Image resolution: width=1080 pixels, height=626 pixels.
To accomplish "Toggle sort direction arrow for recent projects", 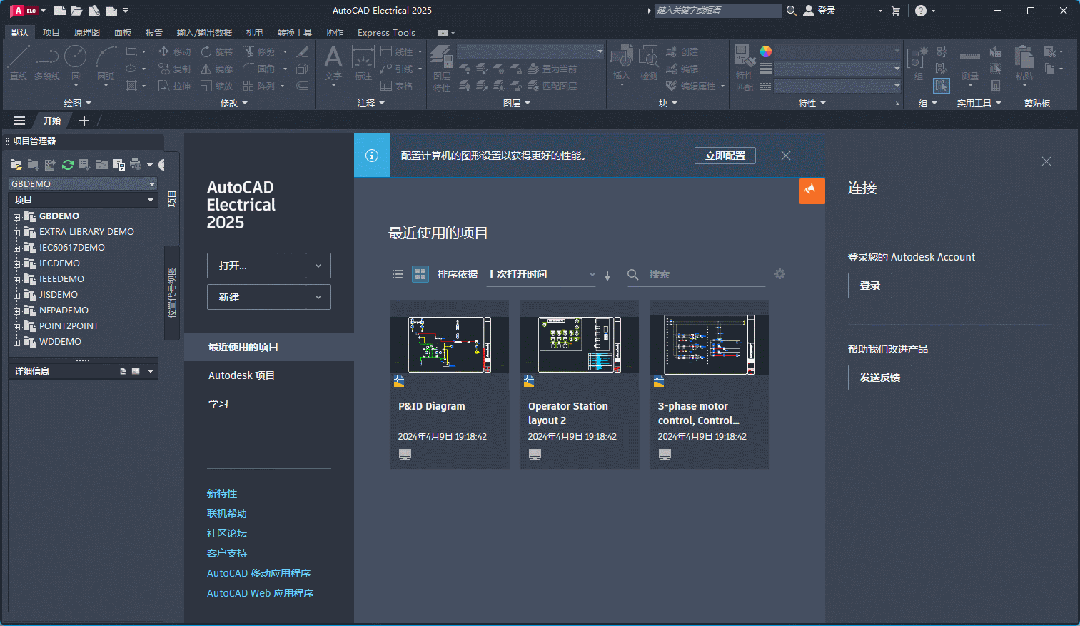I will click(608, 275).
